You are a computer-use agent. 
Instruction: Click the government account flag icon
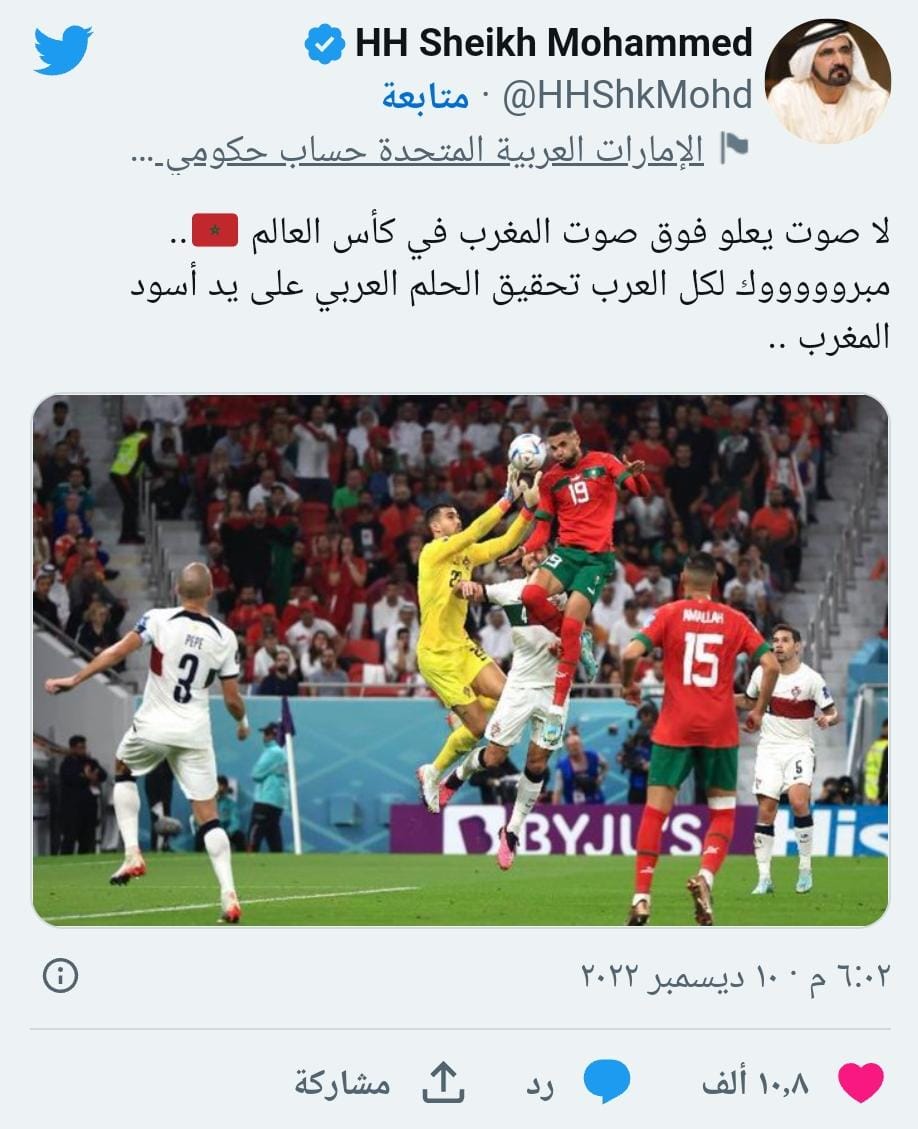pyautogui.click(x=734, y=148)
